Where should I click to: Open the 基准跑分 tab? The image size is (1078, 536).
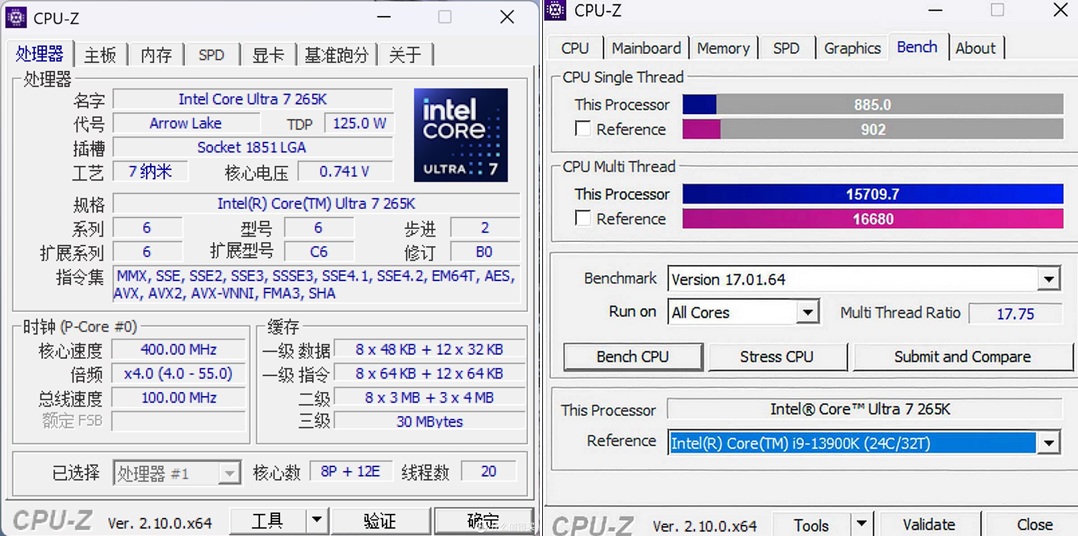(x=337, y=55)
